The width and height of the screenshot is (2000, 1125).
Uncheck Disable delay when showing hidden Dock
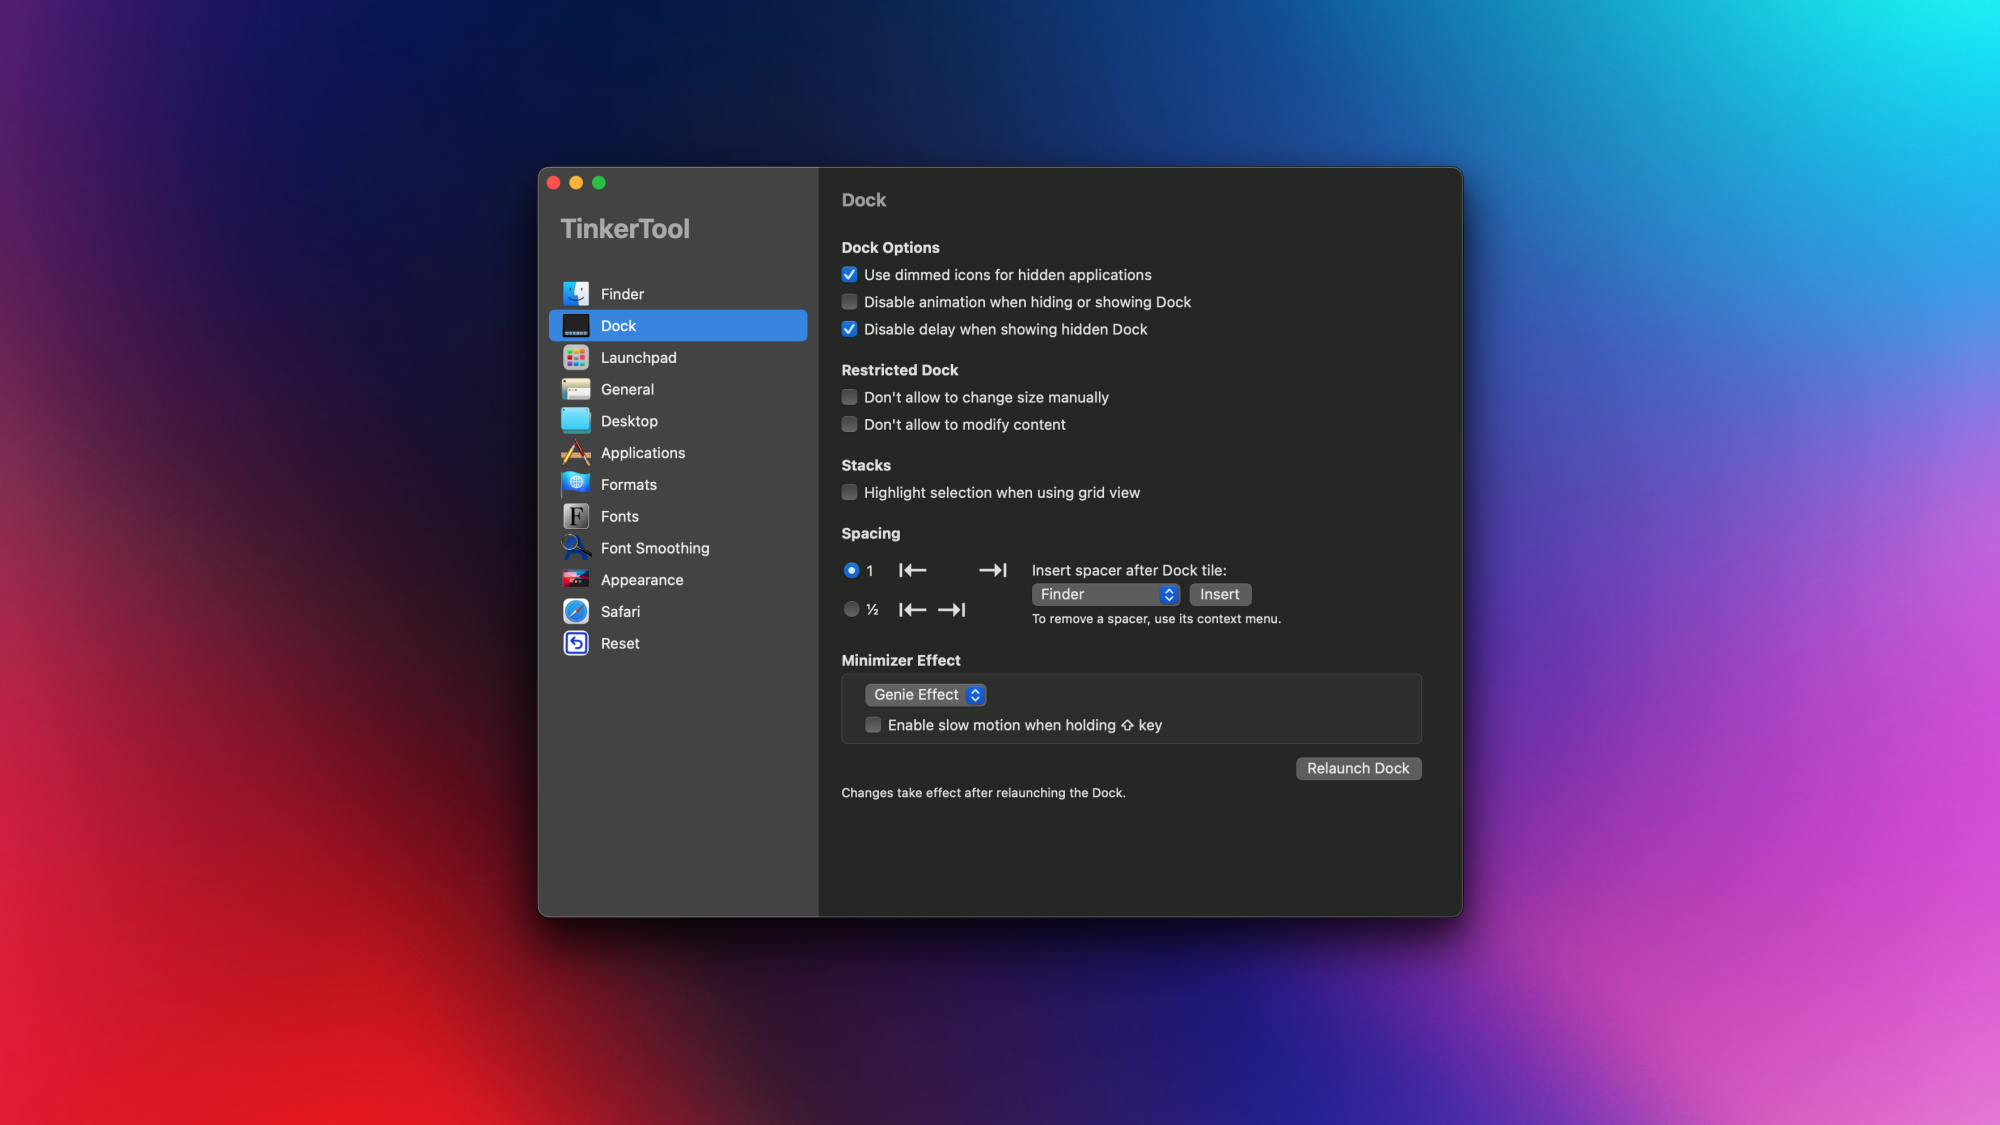[849, 329]
